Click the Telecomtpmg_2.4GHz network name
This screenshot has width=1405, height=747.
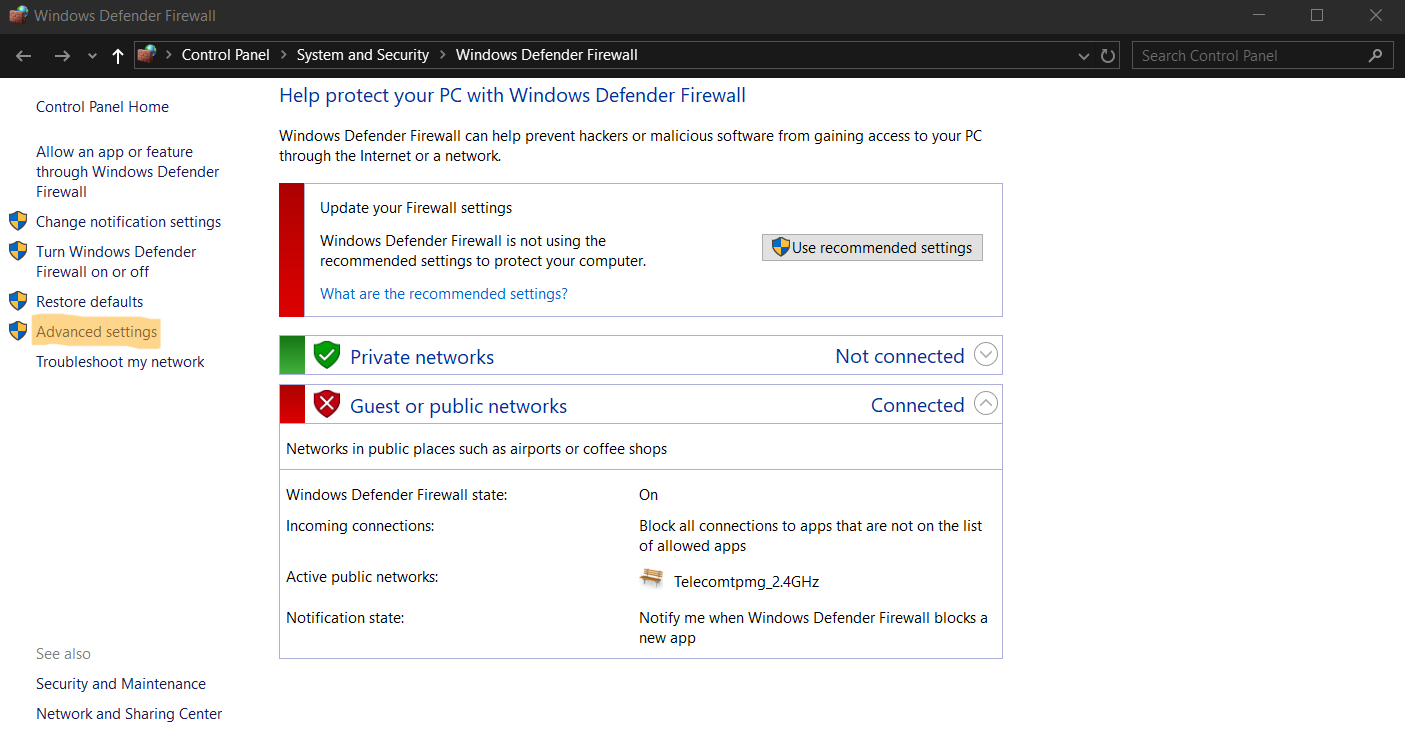click(746, 582)
